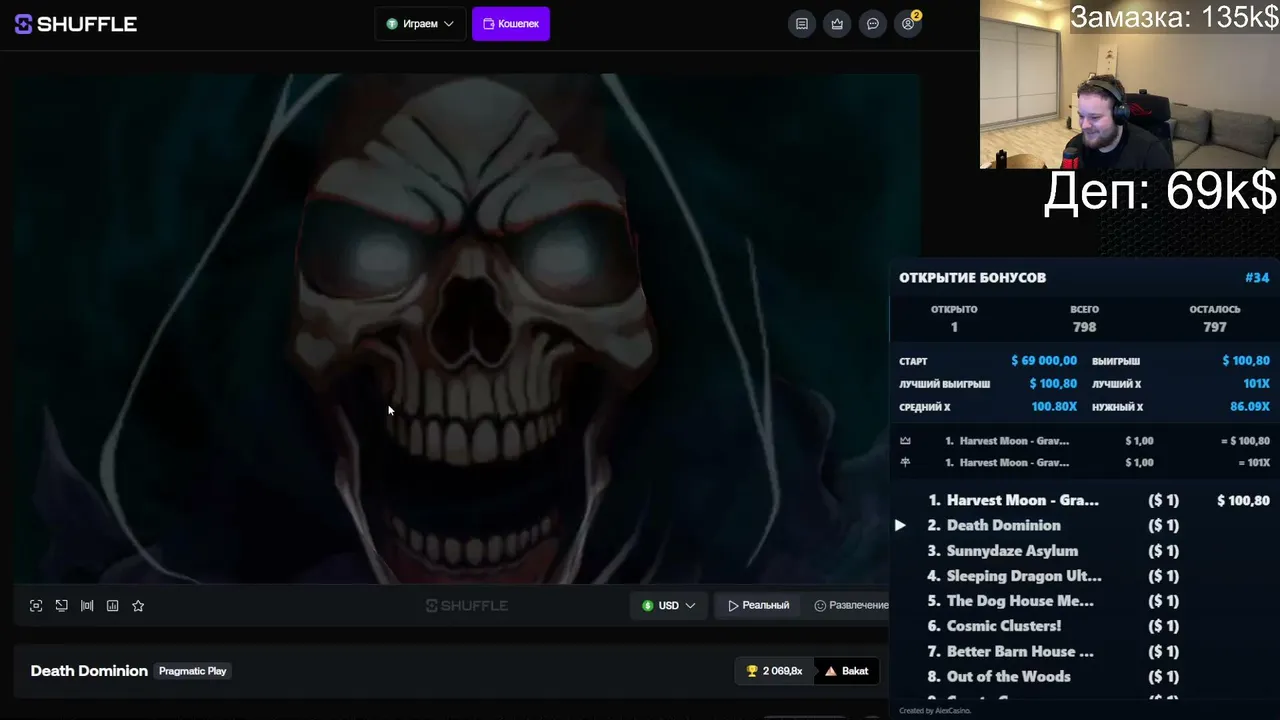This screenshot has width=1280, height=720.
Task: Click the Death Dominion skull game area
Action: [x=467, y=328]
